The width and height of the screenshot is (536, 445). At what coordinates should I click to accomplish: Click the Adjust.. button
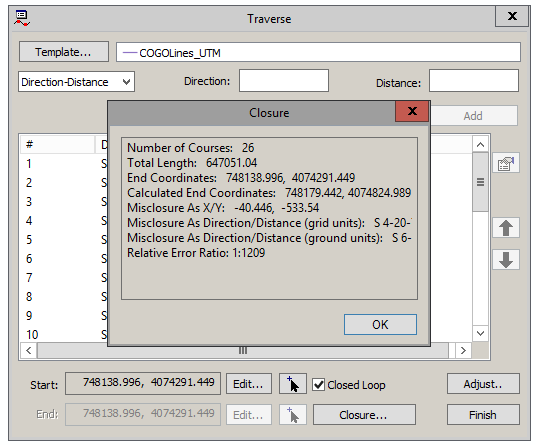483,384
